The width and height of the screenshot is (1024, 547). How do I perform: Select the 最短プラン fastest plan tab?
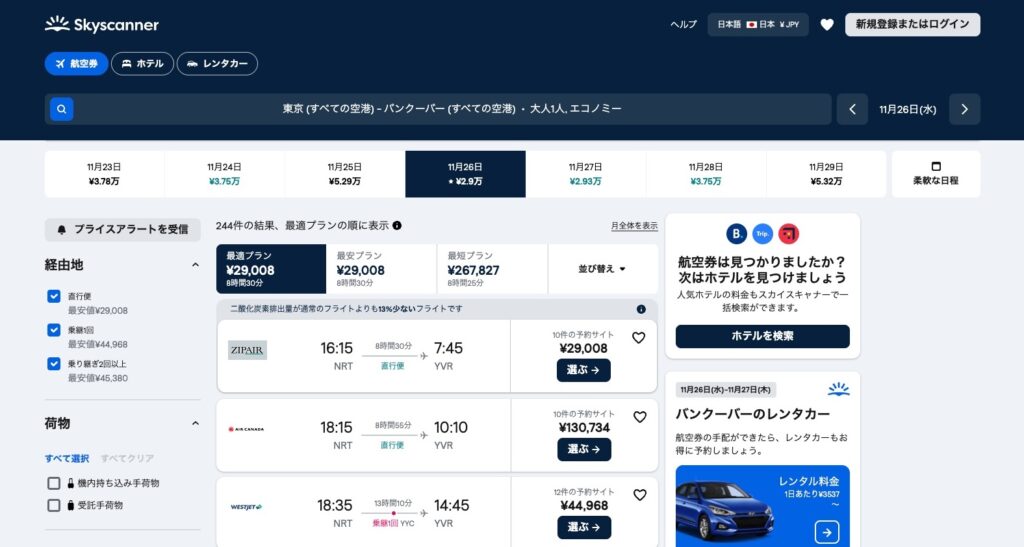point(491,269)
